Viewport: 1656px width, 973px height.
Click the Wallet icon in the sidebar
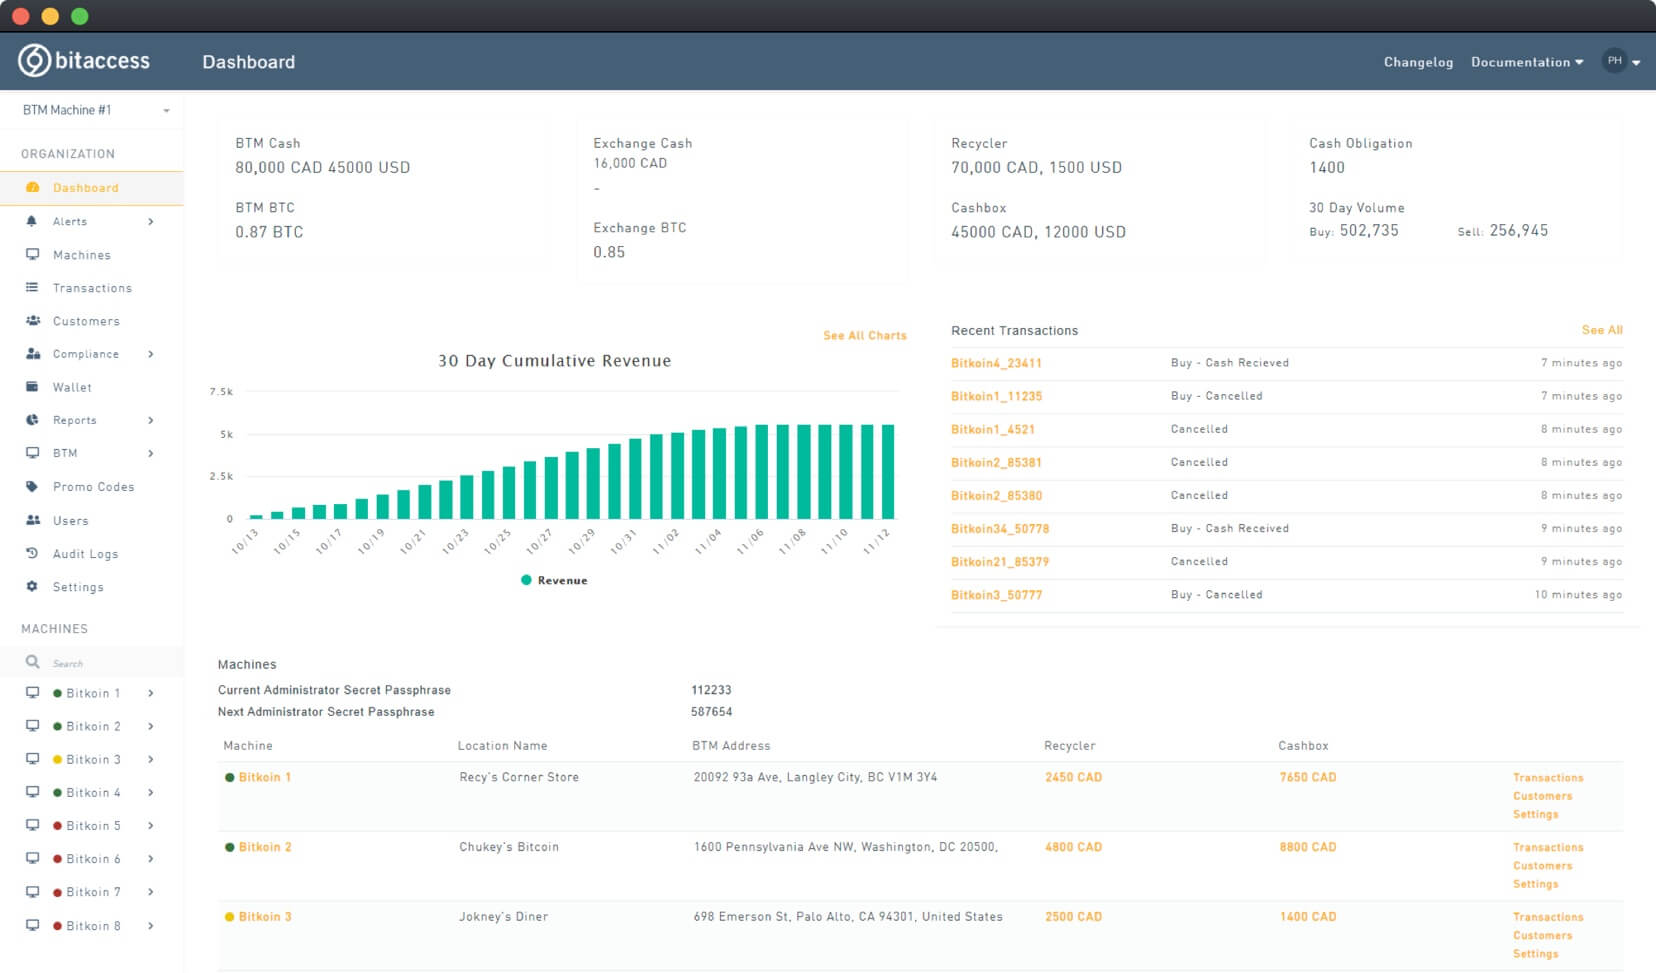[32, 387]
